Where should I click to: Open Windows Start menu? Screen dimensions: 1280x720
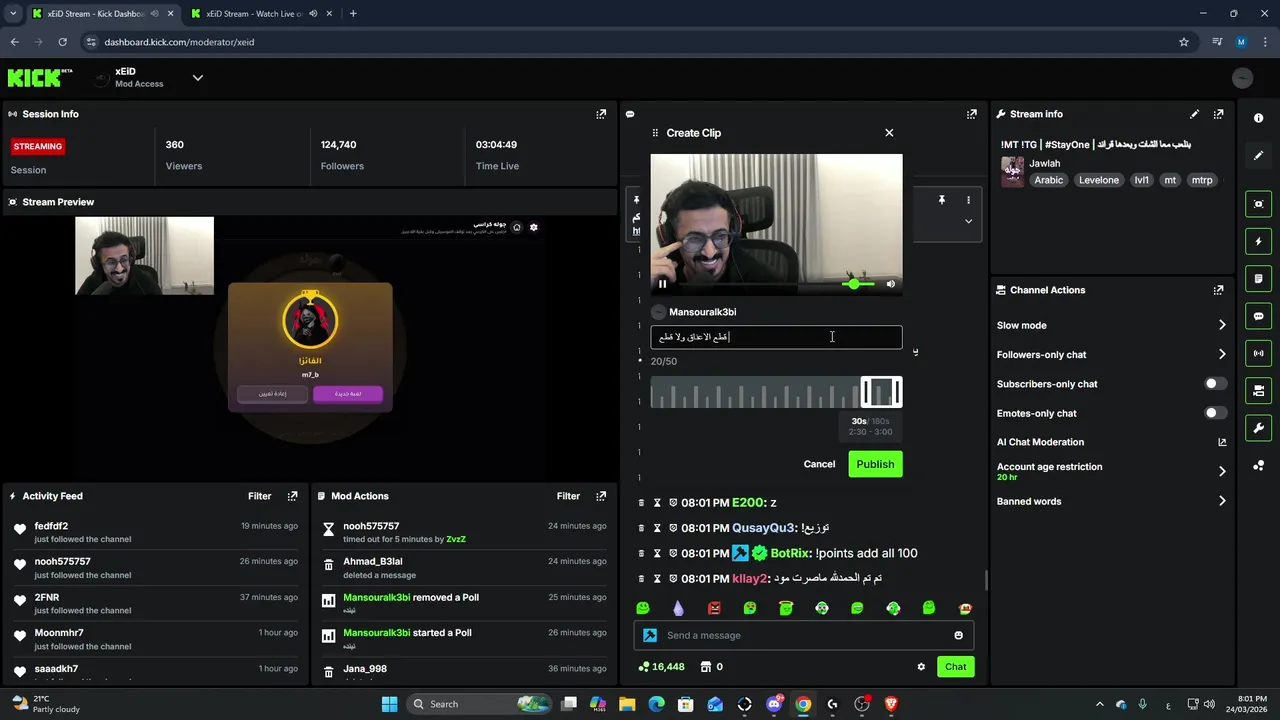click(389, 704)
